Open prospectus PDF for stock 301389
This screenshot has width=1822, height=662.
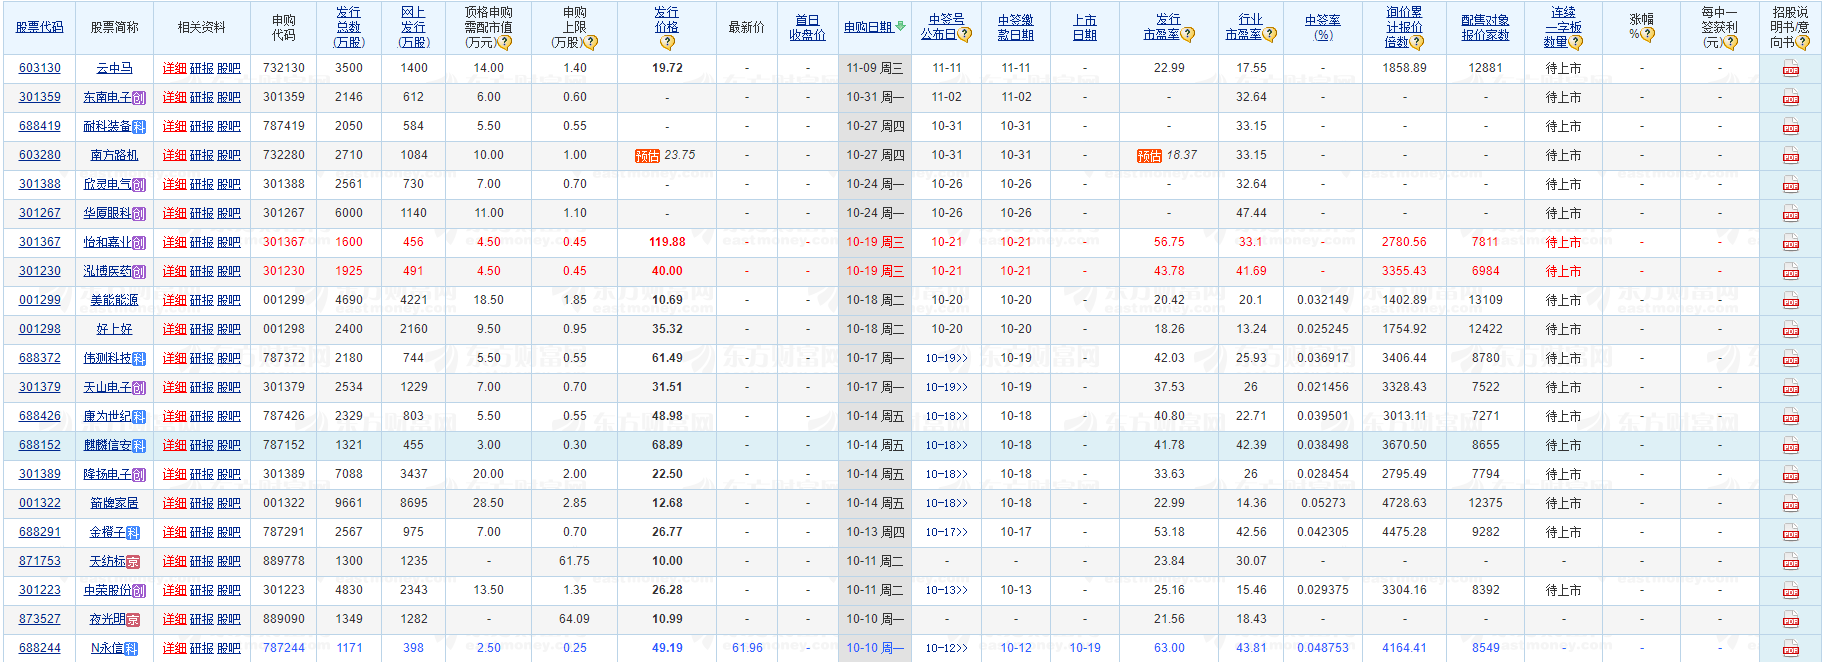[1790, 475]
